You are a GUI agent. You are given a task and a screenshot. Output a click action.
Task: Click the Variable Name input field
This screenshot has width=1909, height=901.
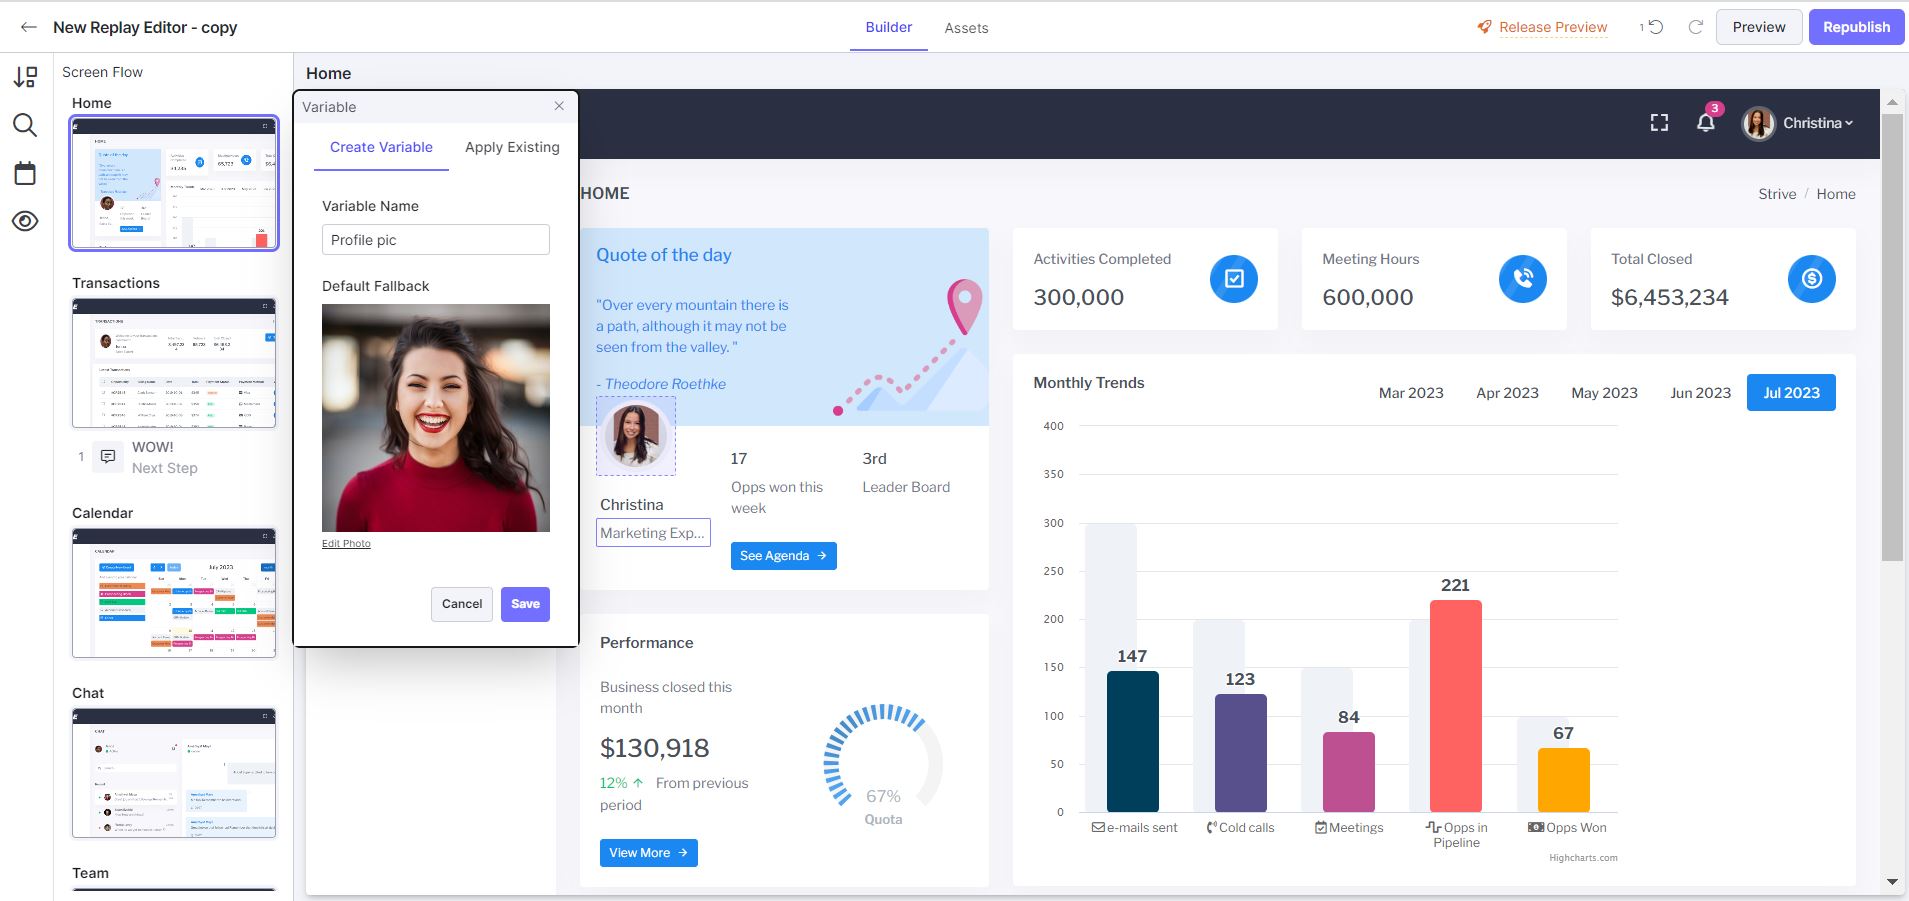(x=436, y=240)
